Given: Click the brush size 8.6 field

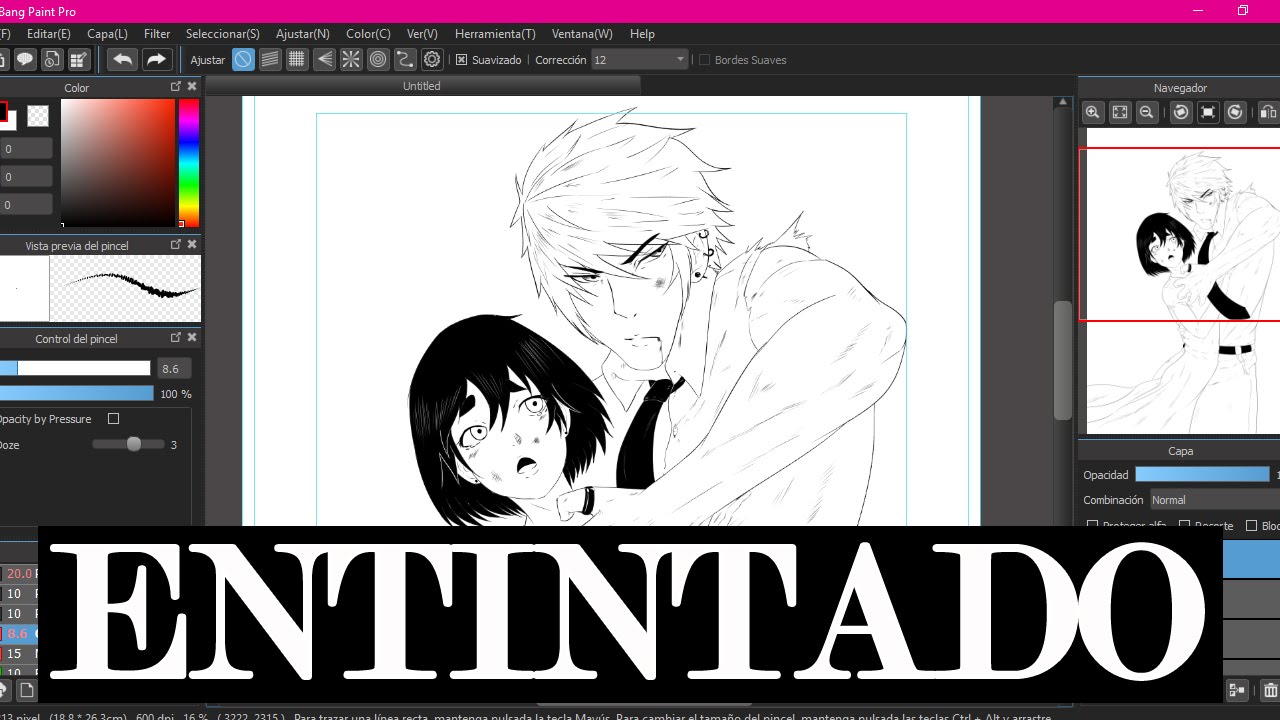Looking at the screenshot, I should point(174,369).
